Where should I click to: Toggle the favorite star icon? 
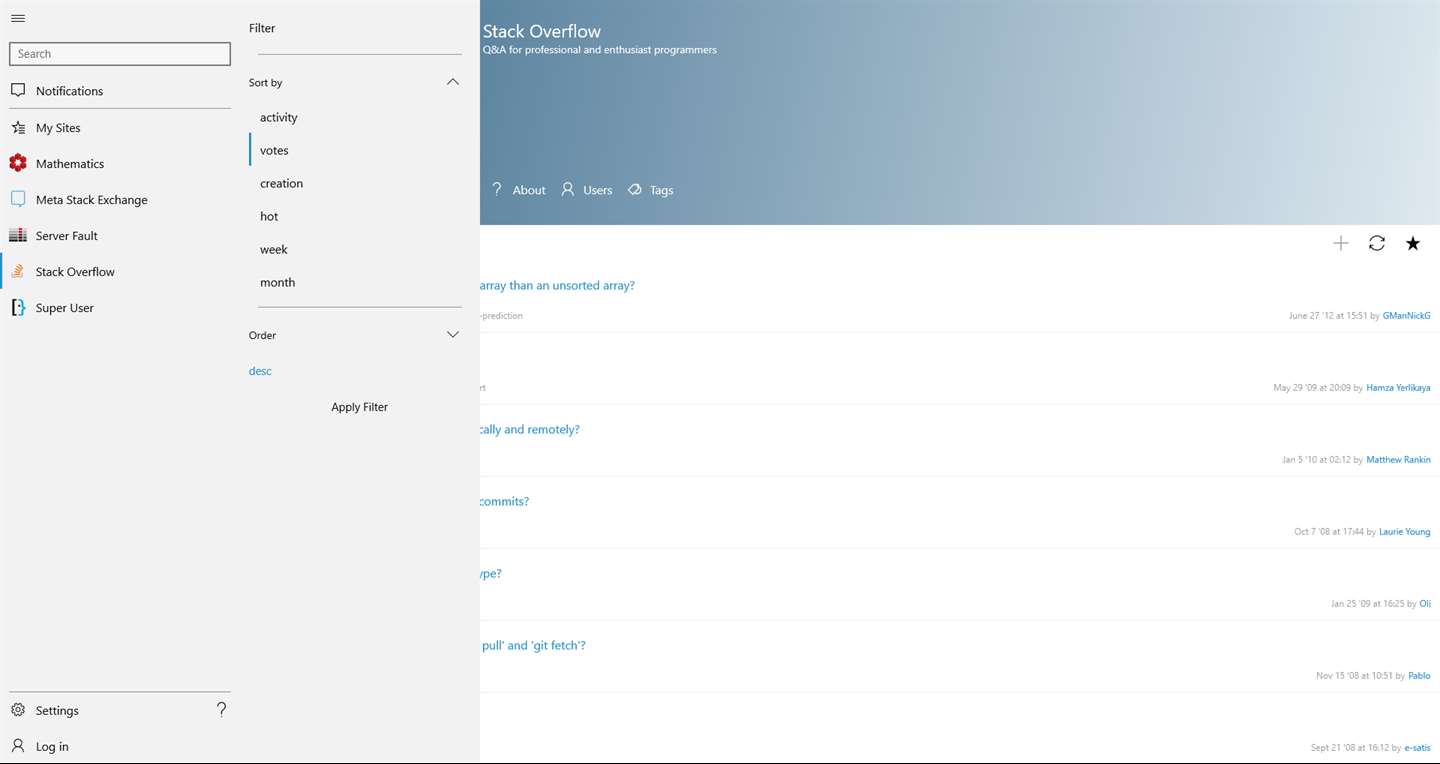pos(1413,243)
